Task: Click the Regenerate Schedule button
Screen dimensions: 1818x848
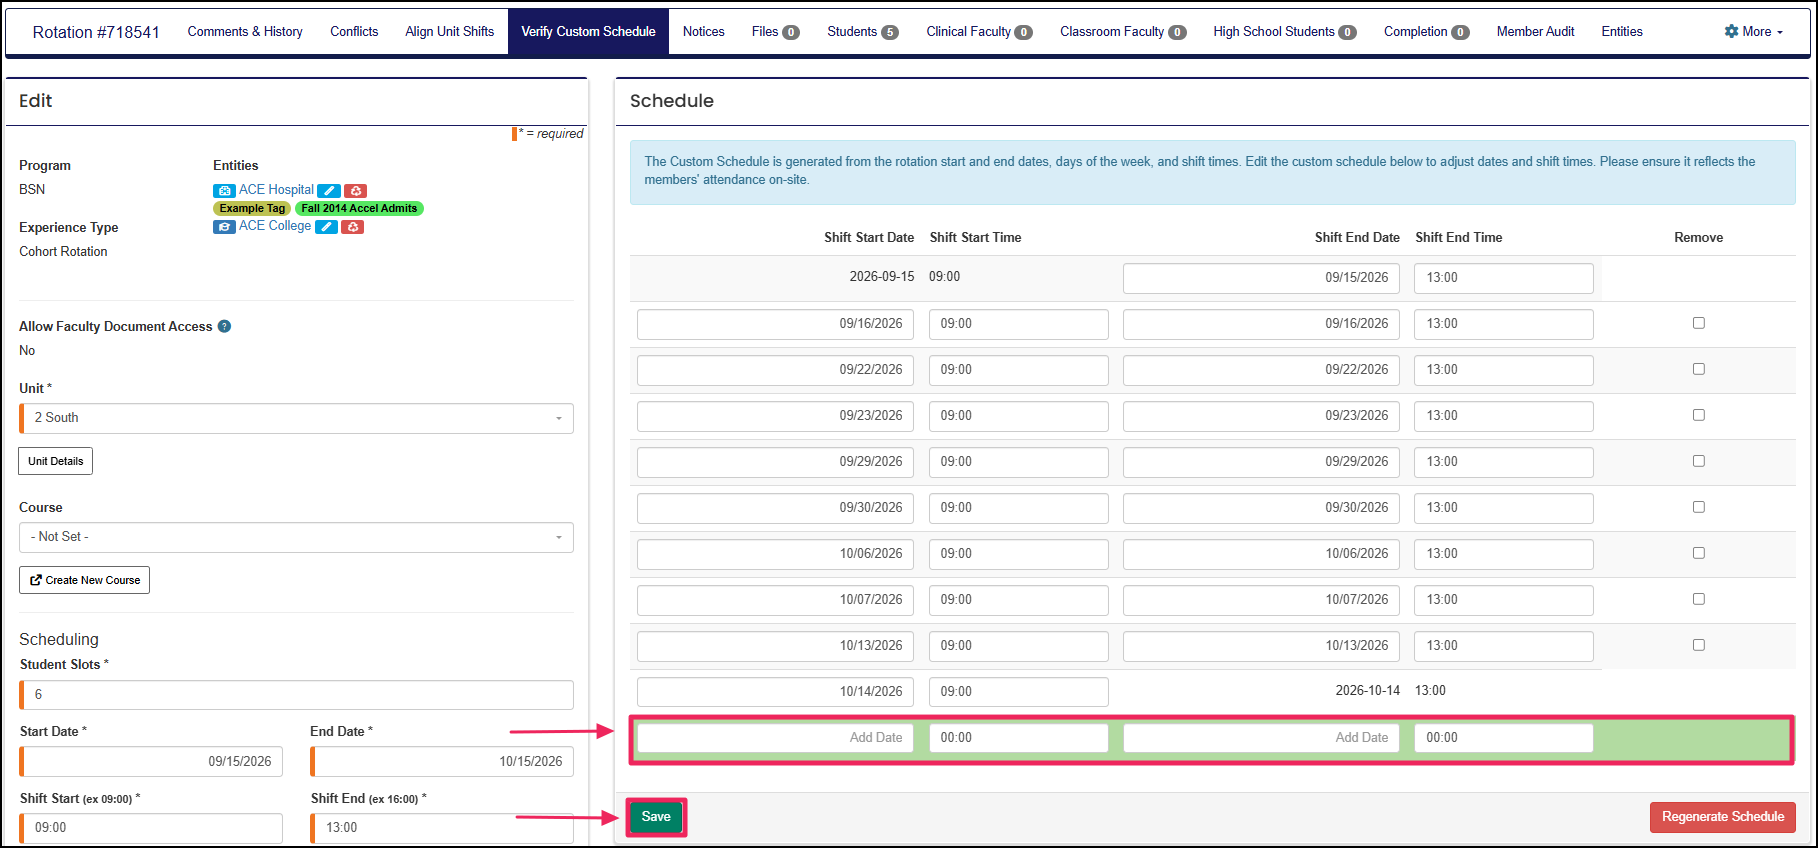Action: pos(1723,817)
